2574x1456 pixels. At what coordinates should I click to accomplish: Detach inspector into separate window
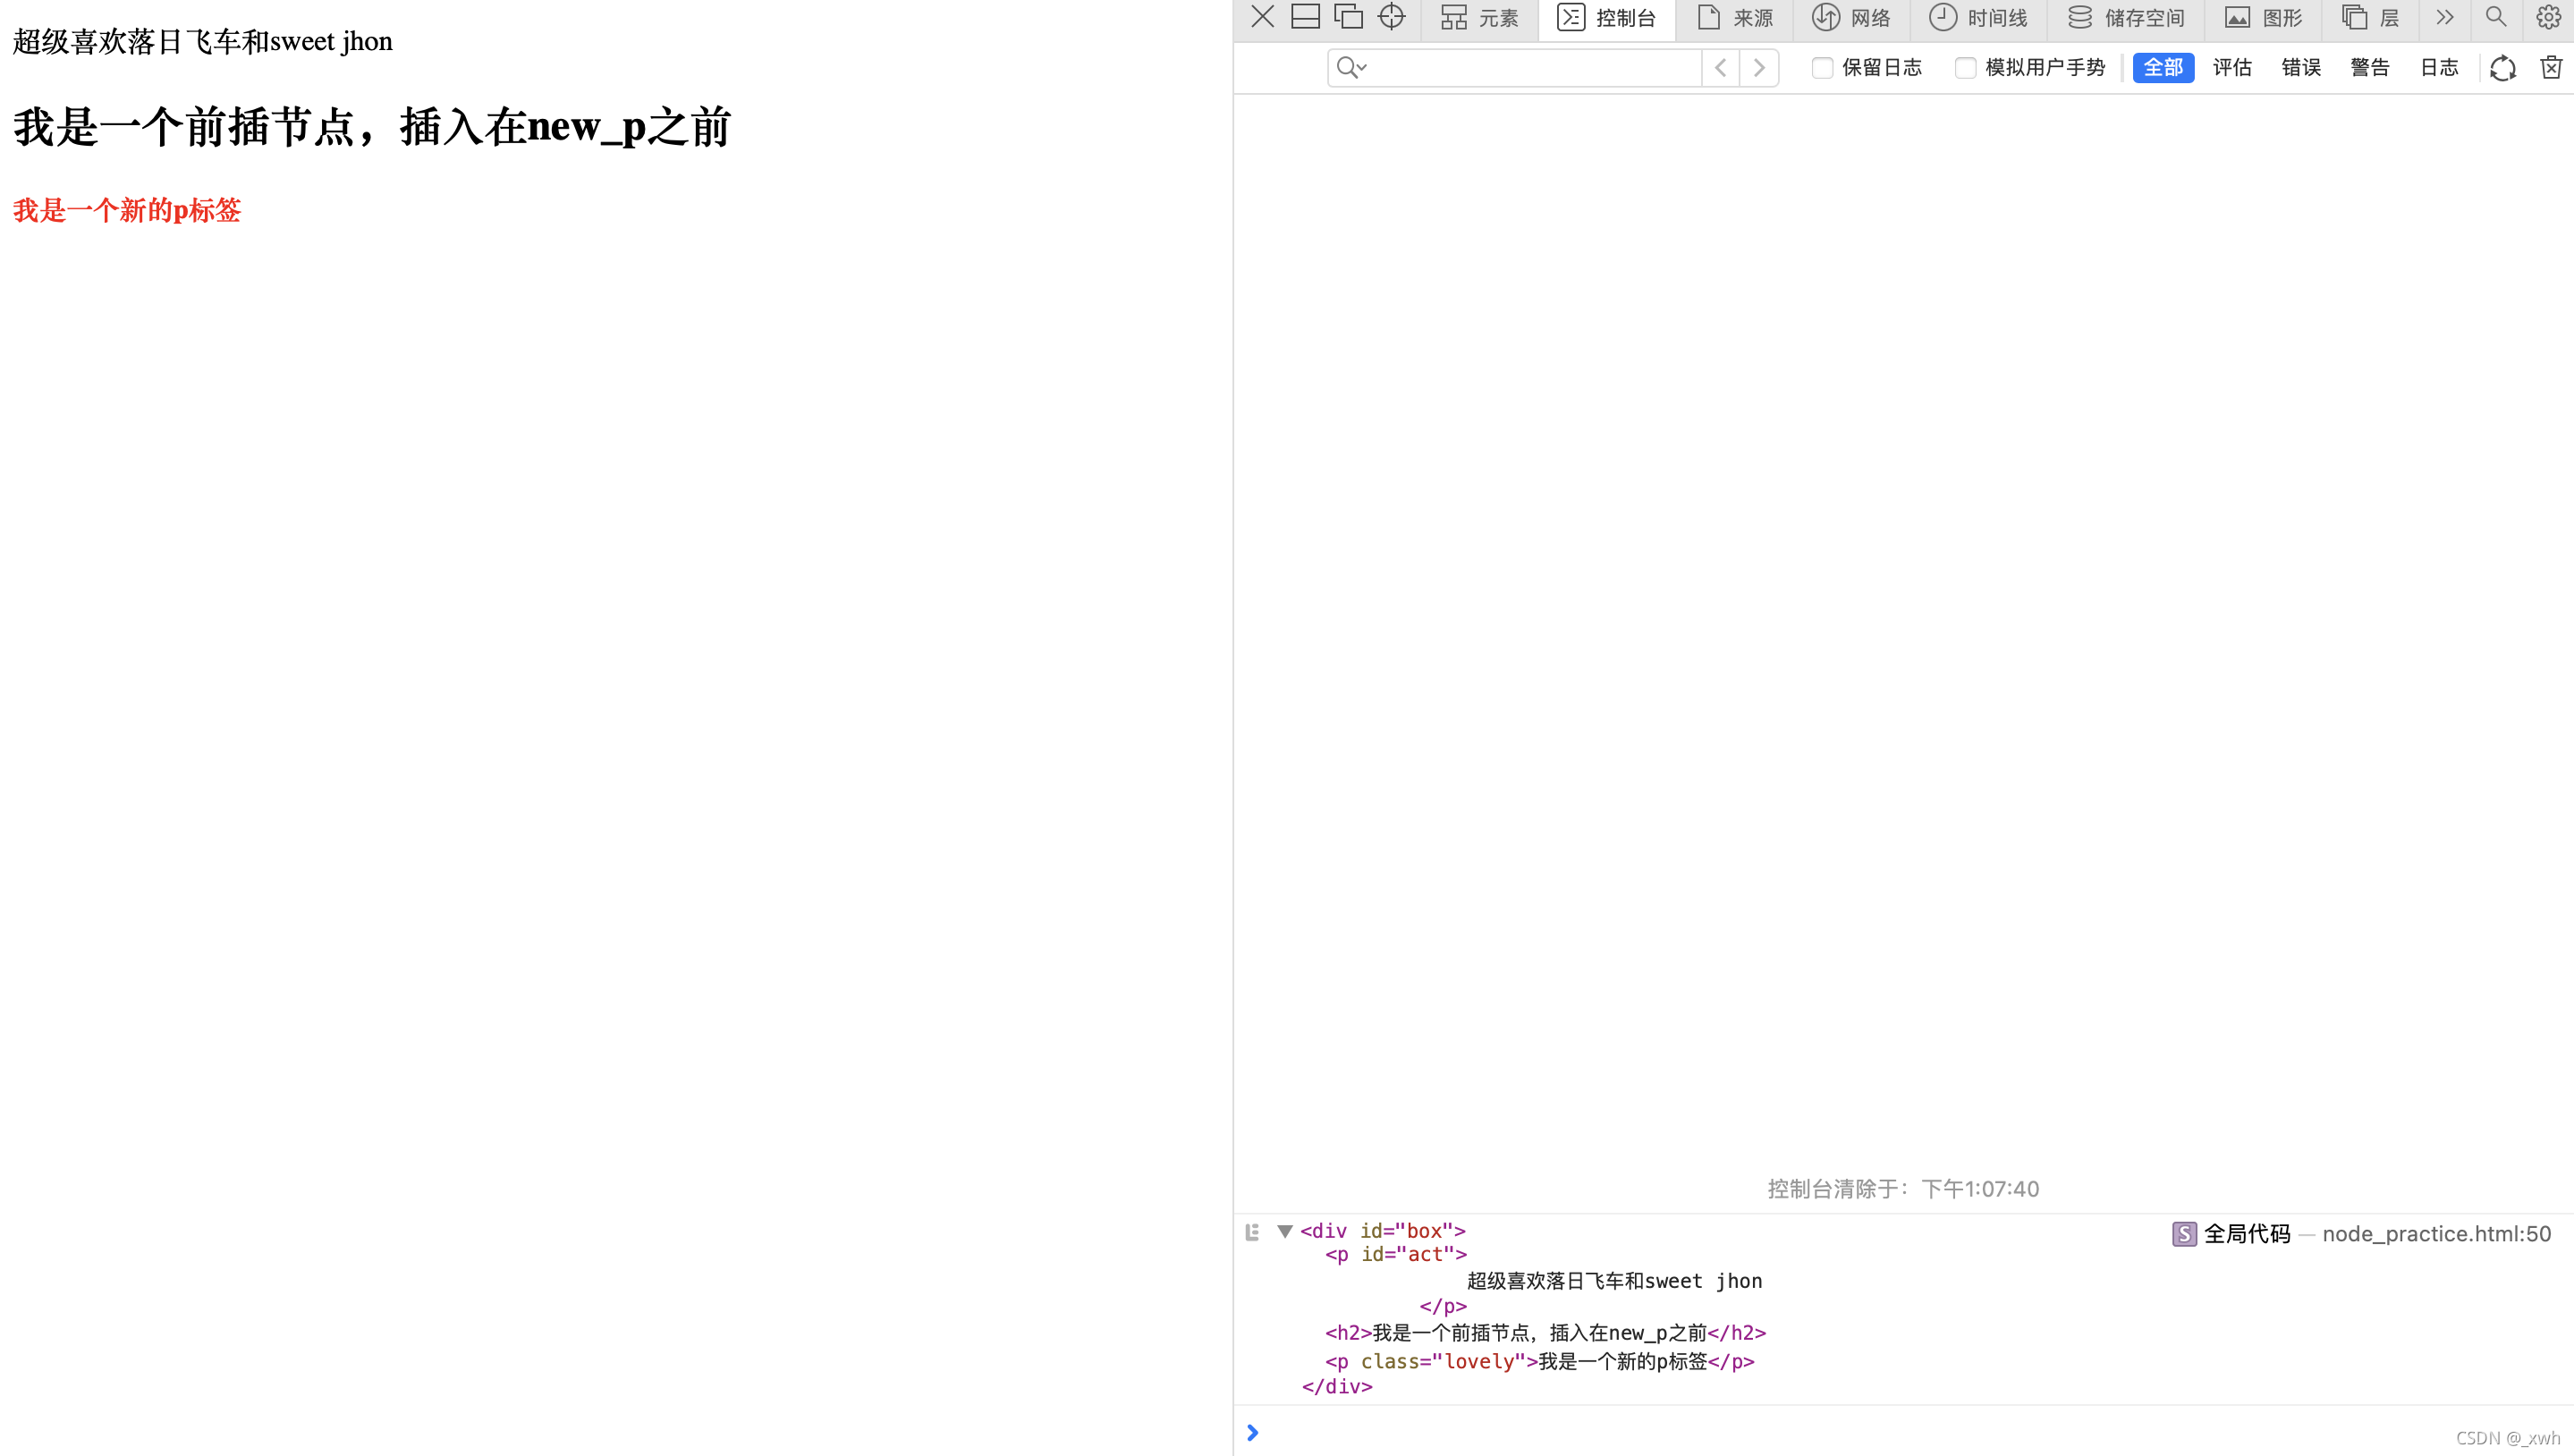click(x=1348, y=17)
